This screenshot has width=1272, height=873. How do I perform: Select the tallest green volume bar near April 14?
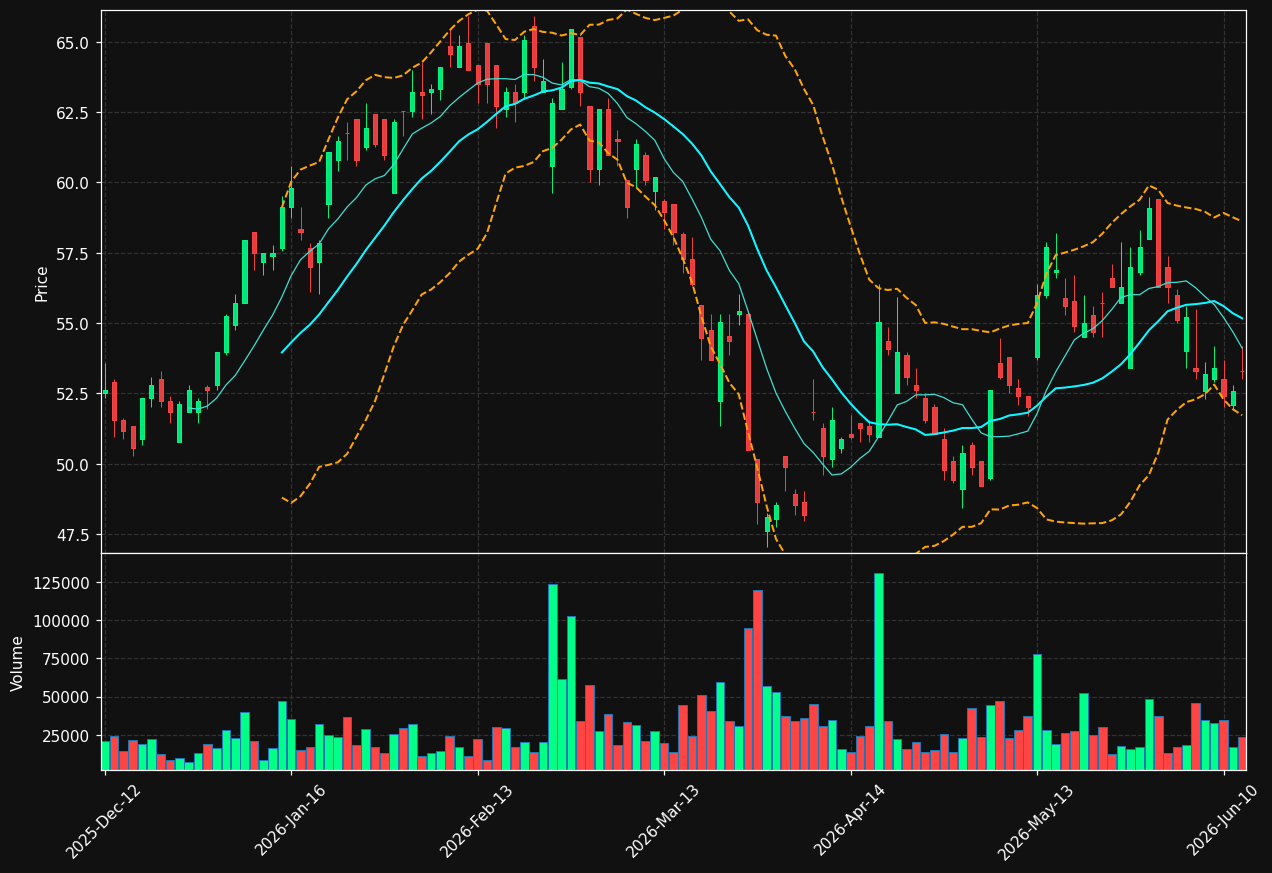[x=879, y=671]
